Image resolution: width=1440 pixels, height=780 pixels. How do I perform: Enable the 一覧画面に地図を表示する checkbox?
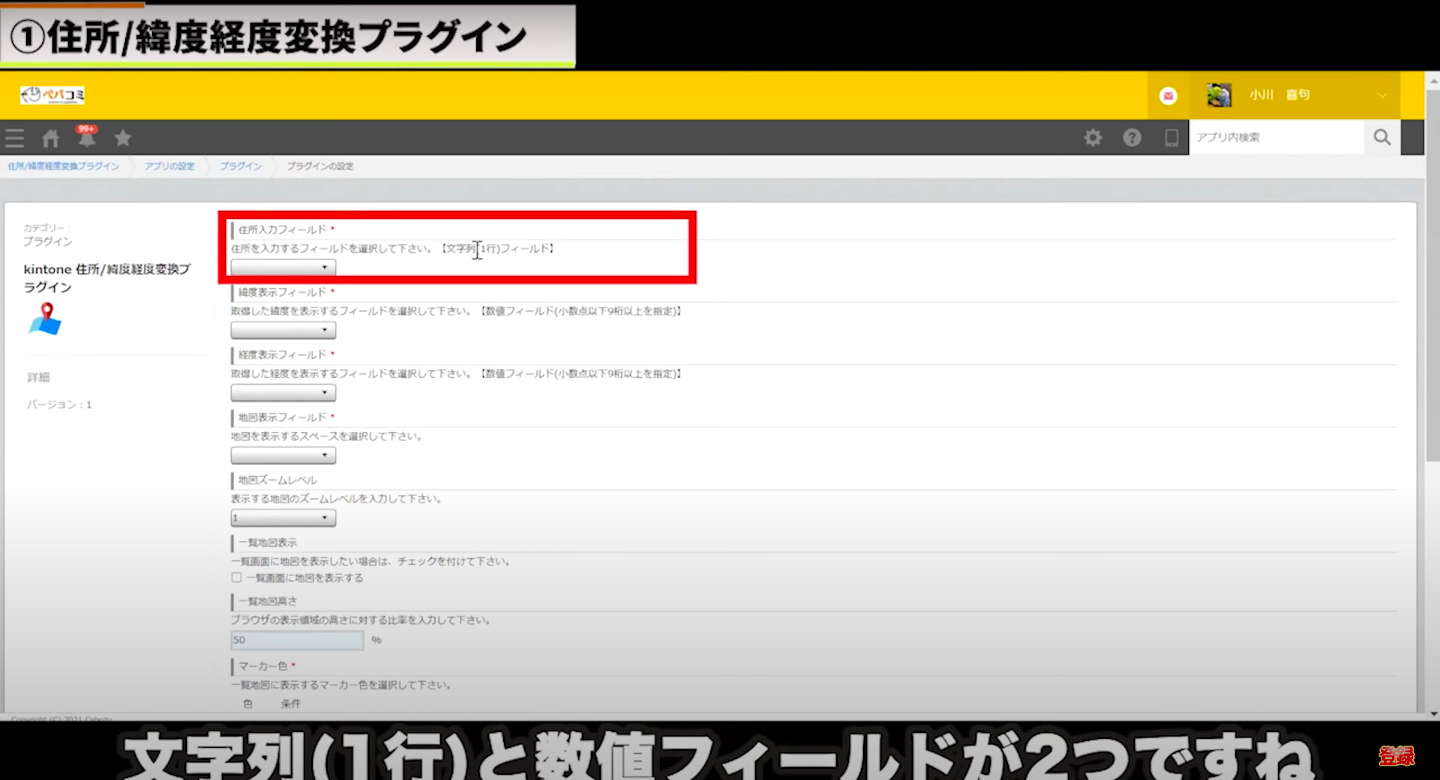[x=237, y=578]
